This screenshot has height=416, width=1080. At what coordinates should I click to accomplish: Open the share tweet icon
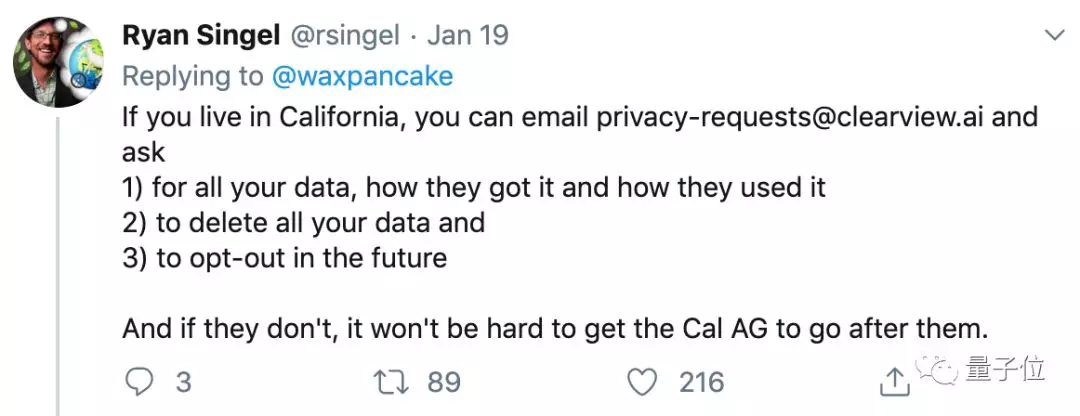pos(895,381)
